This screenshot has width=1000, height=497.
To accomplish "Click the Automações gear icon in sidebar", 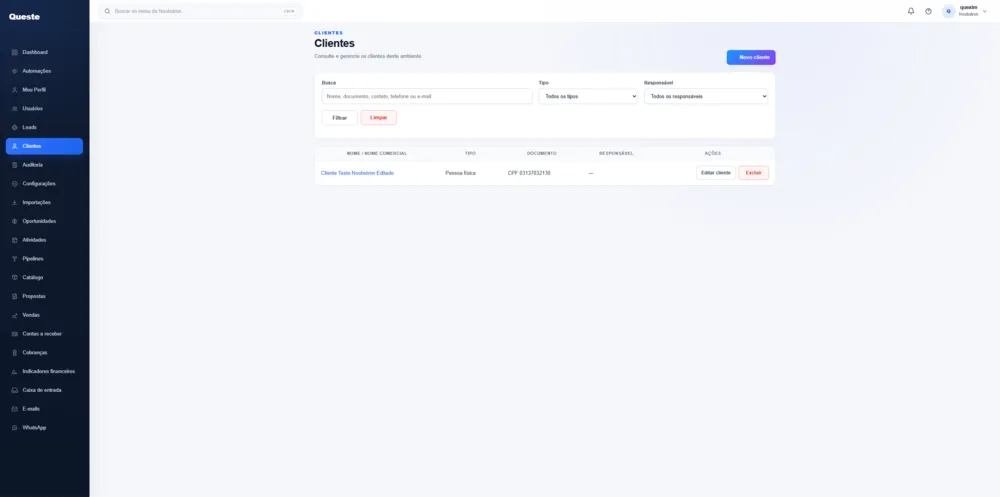I will click(15, 71).
